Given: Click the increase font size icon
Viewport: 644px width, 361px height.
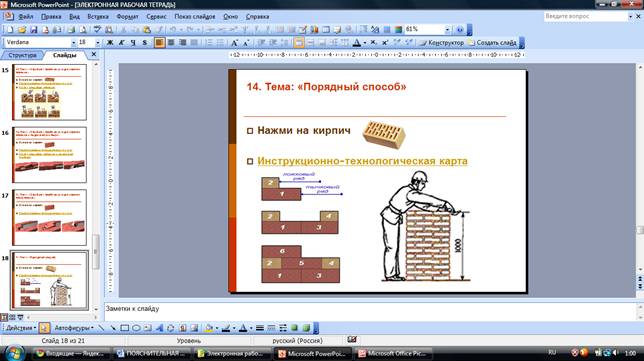Looking at the screenshot, I should (x=234, y=42).
